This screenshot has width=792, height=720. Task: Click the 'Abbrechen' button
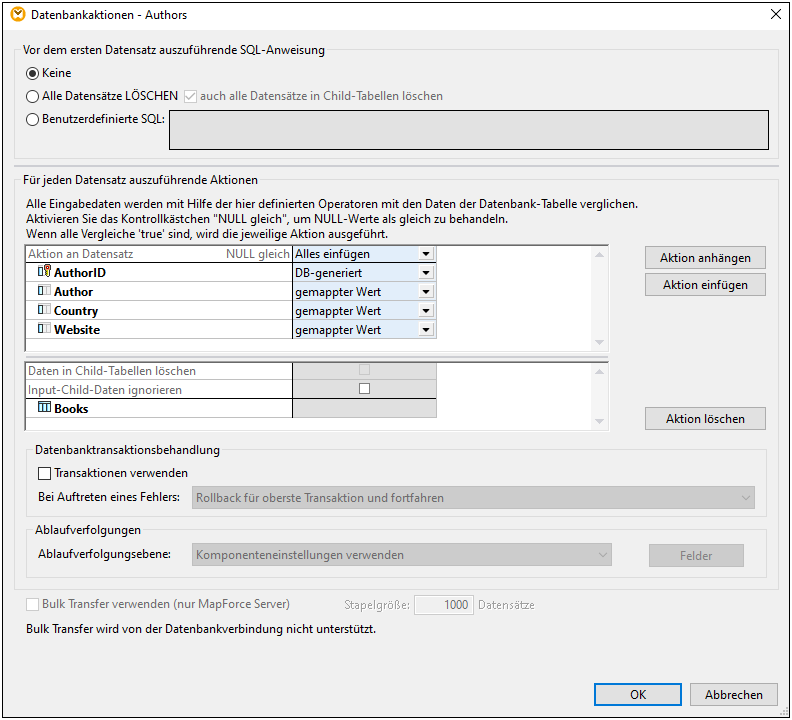click(x=733, y=695)
